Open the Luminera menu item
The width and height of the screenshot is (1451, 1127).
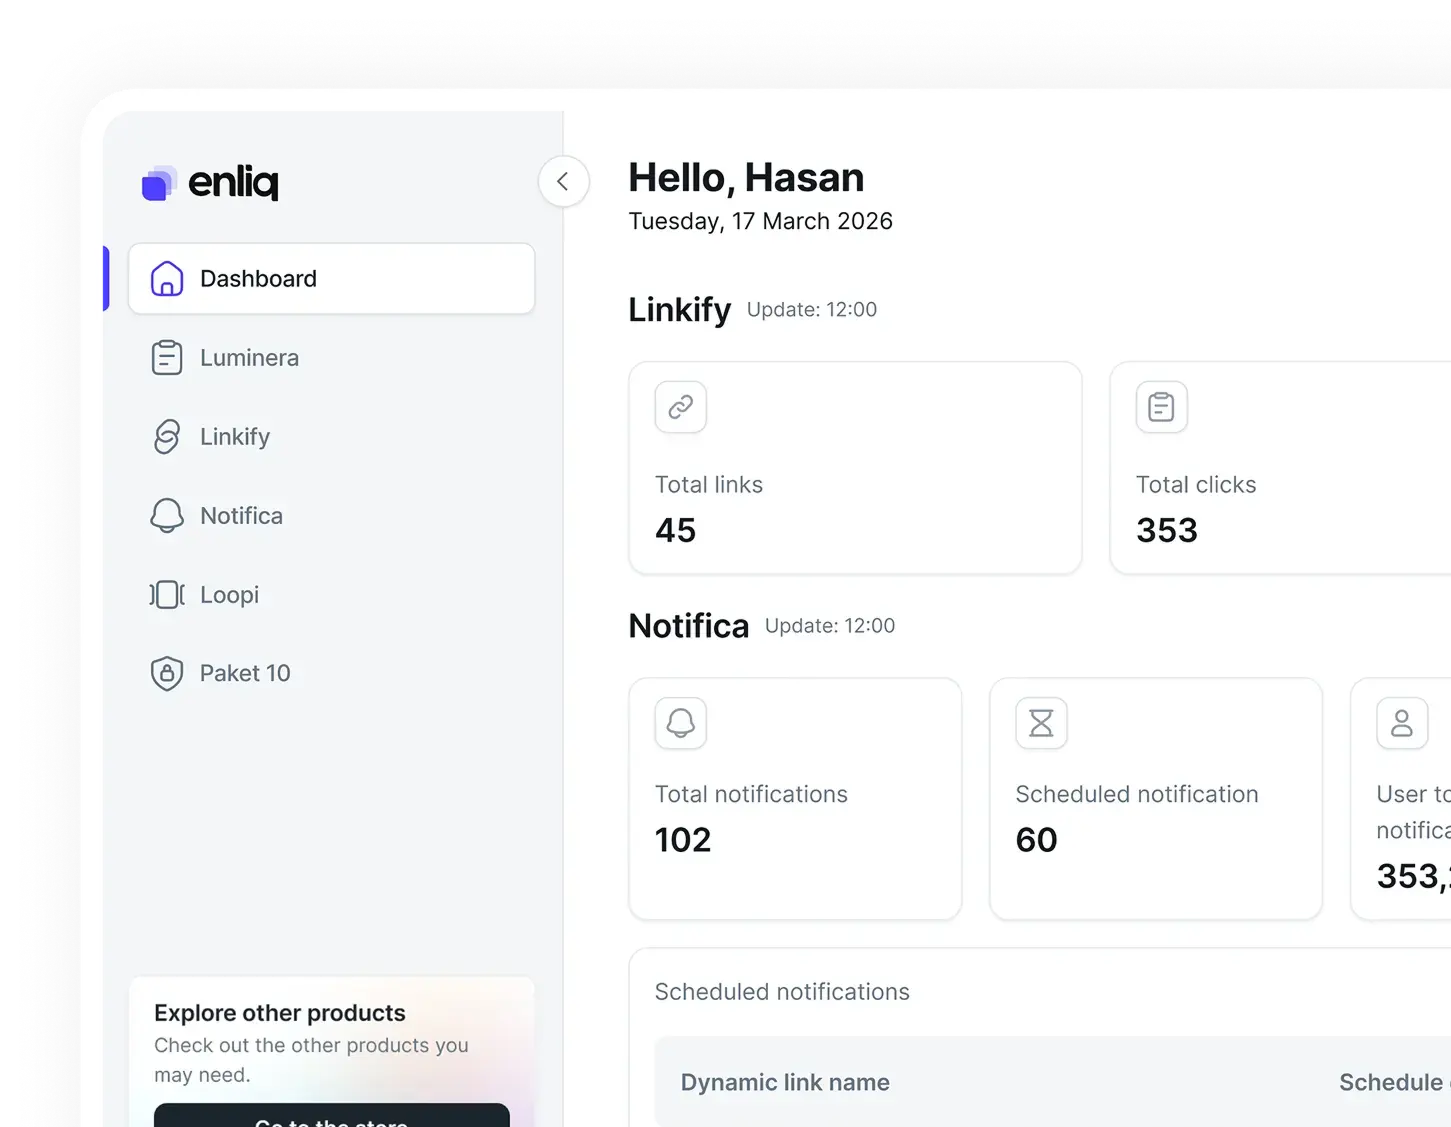click(x=332, y=358)
